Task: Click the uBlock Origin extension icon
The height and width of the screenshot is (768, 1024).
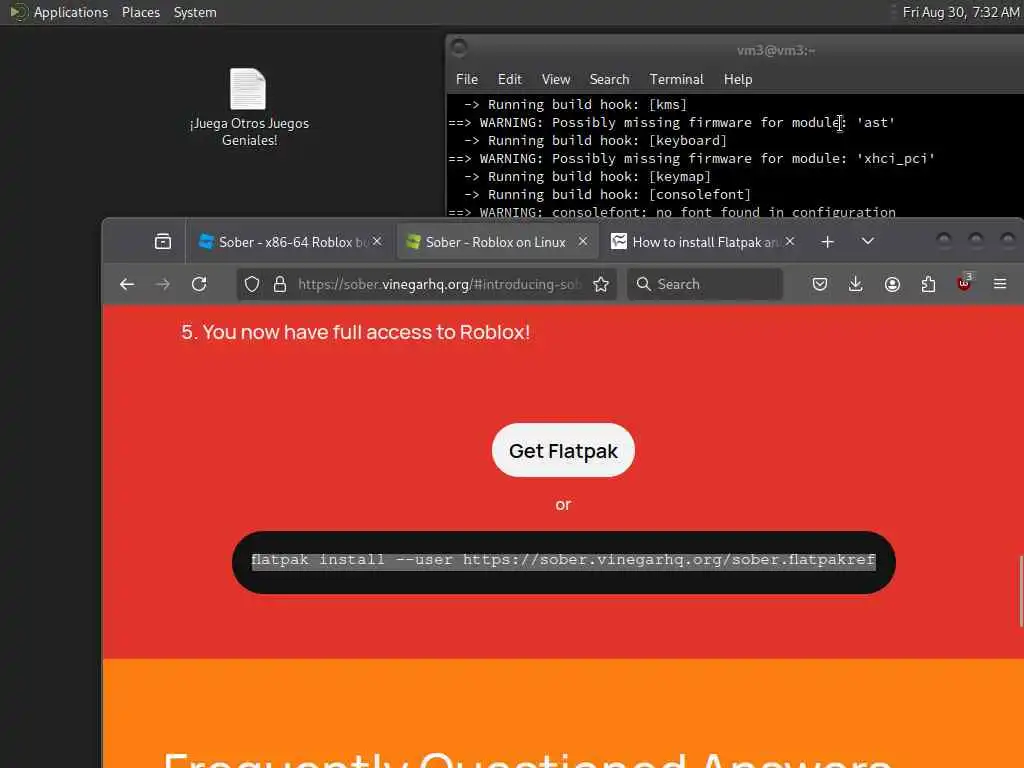Action: [964, 283]
